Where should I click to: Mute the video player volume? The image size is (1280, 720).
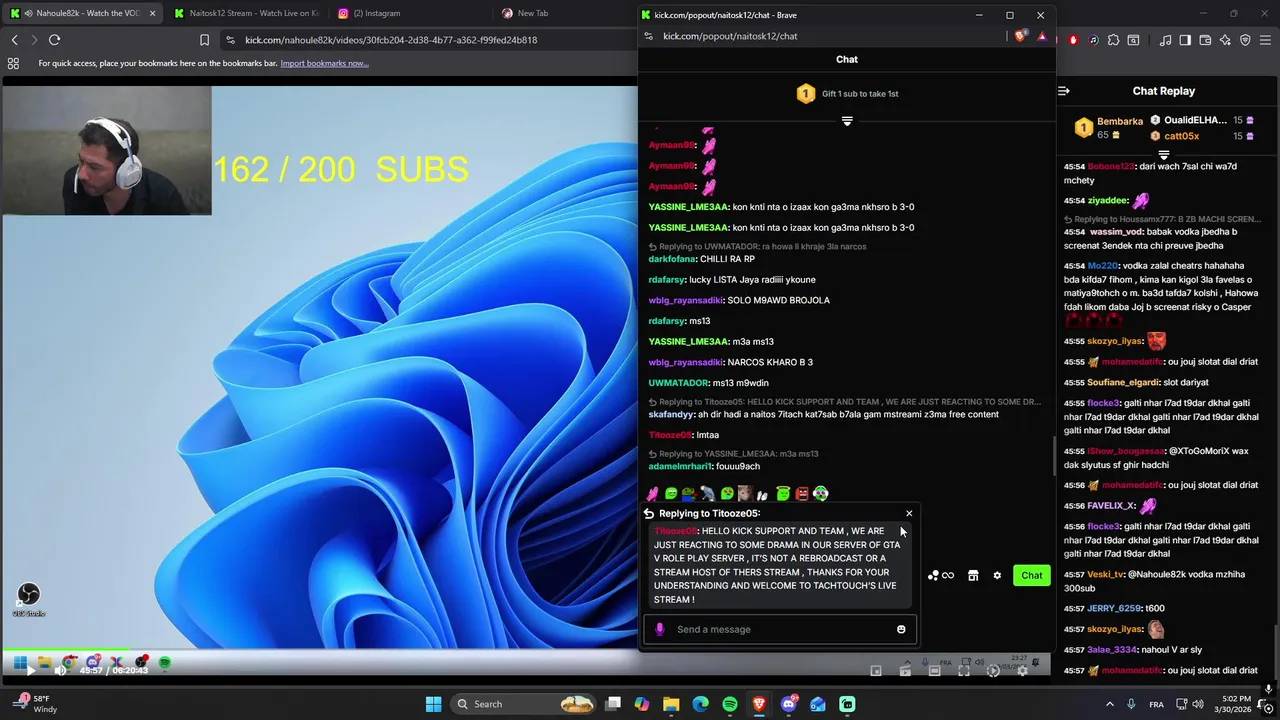[x=60, y=671]
